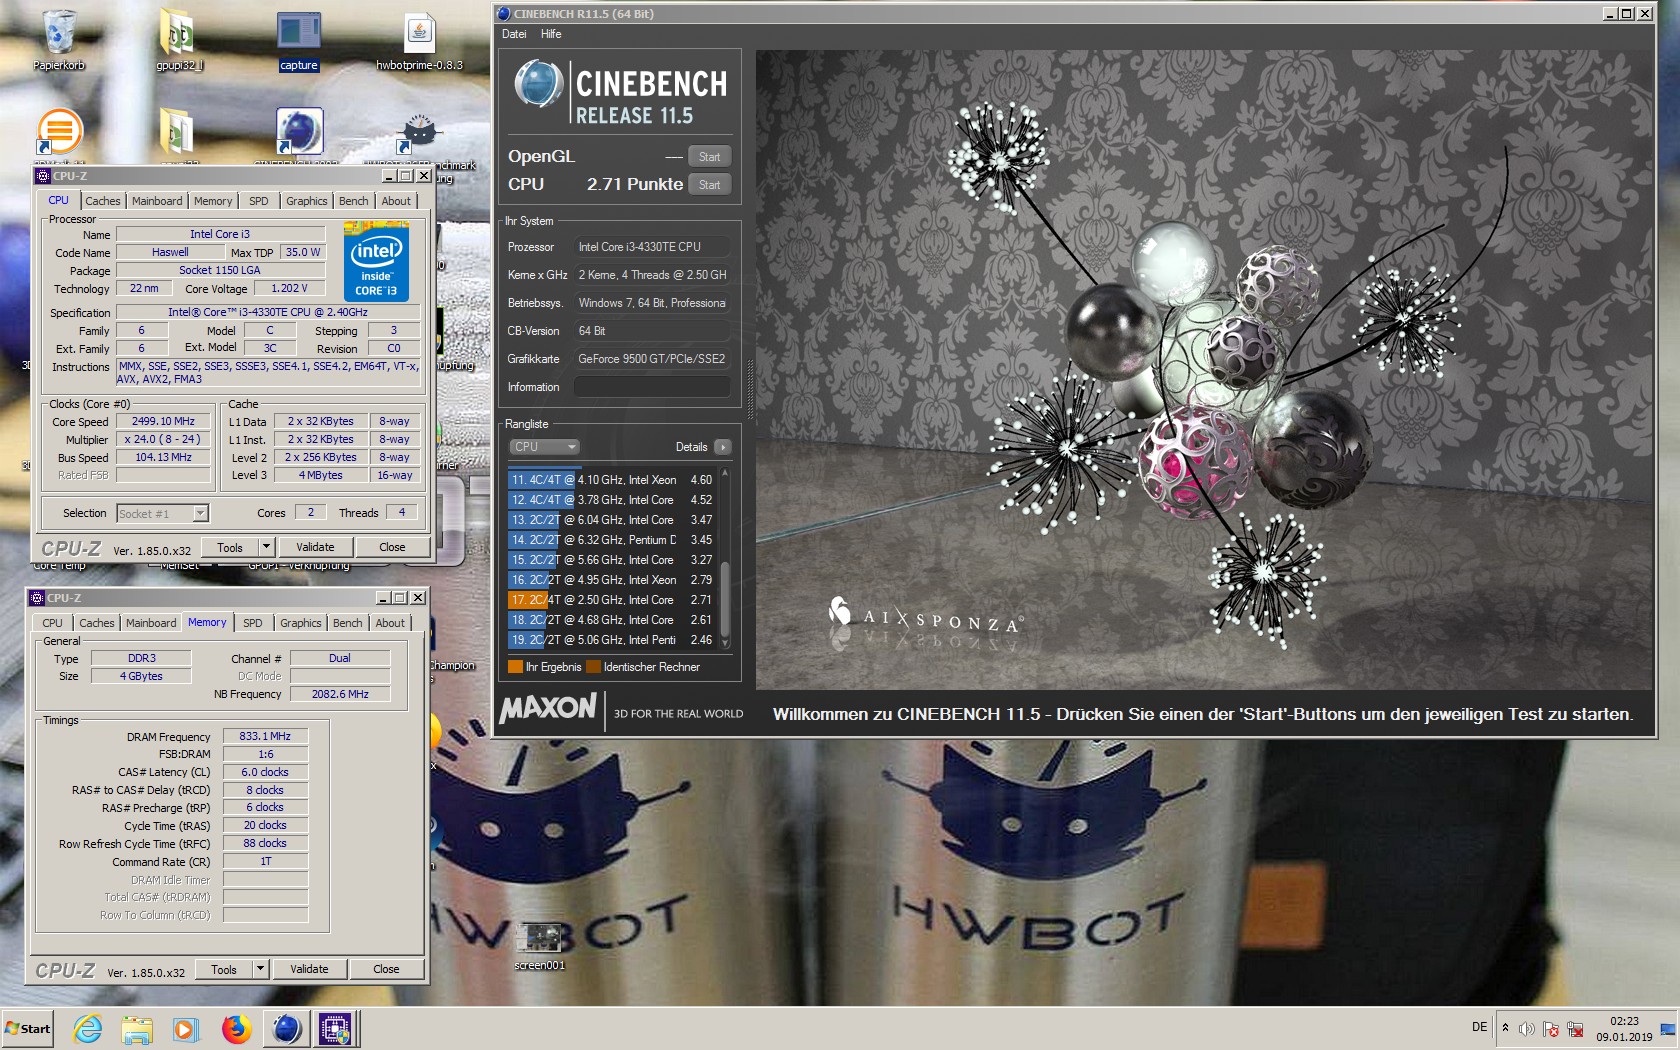This screenshot has width=1680, height=1050.
Task: Open the Hilfe menu in Cinebench
Action: pyautogui.click(x=551, y=34)
